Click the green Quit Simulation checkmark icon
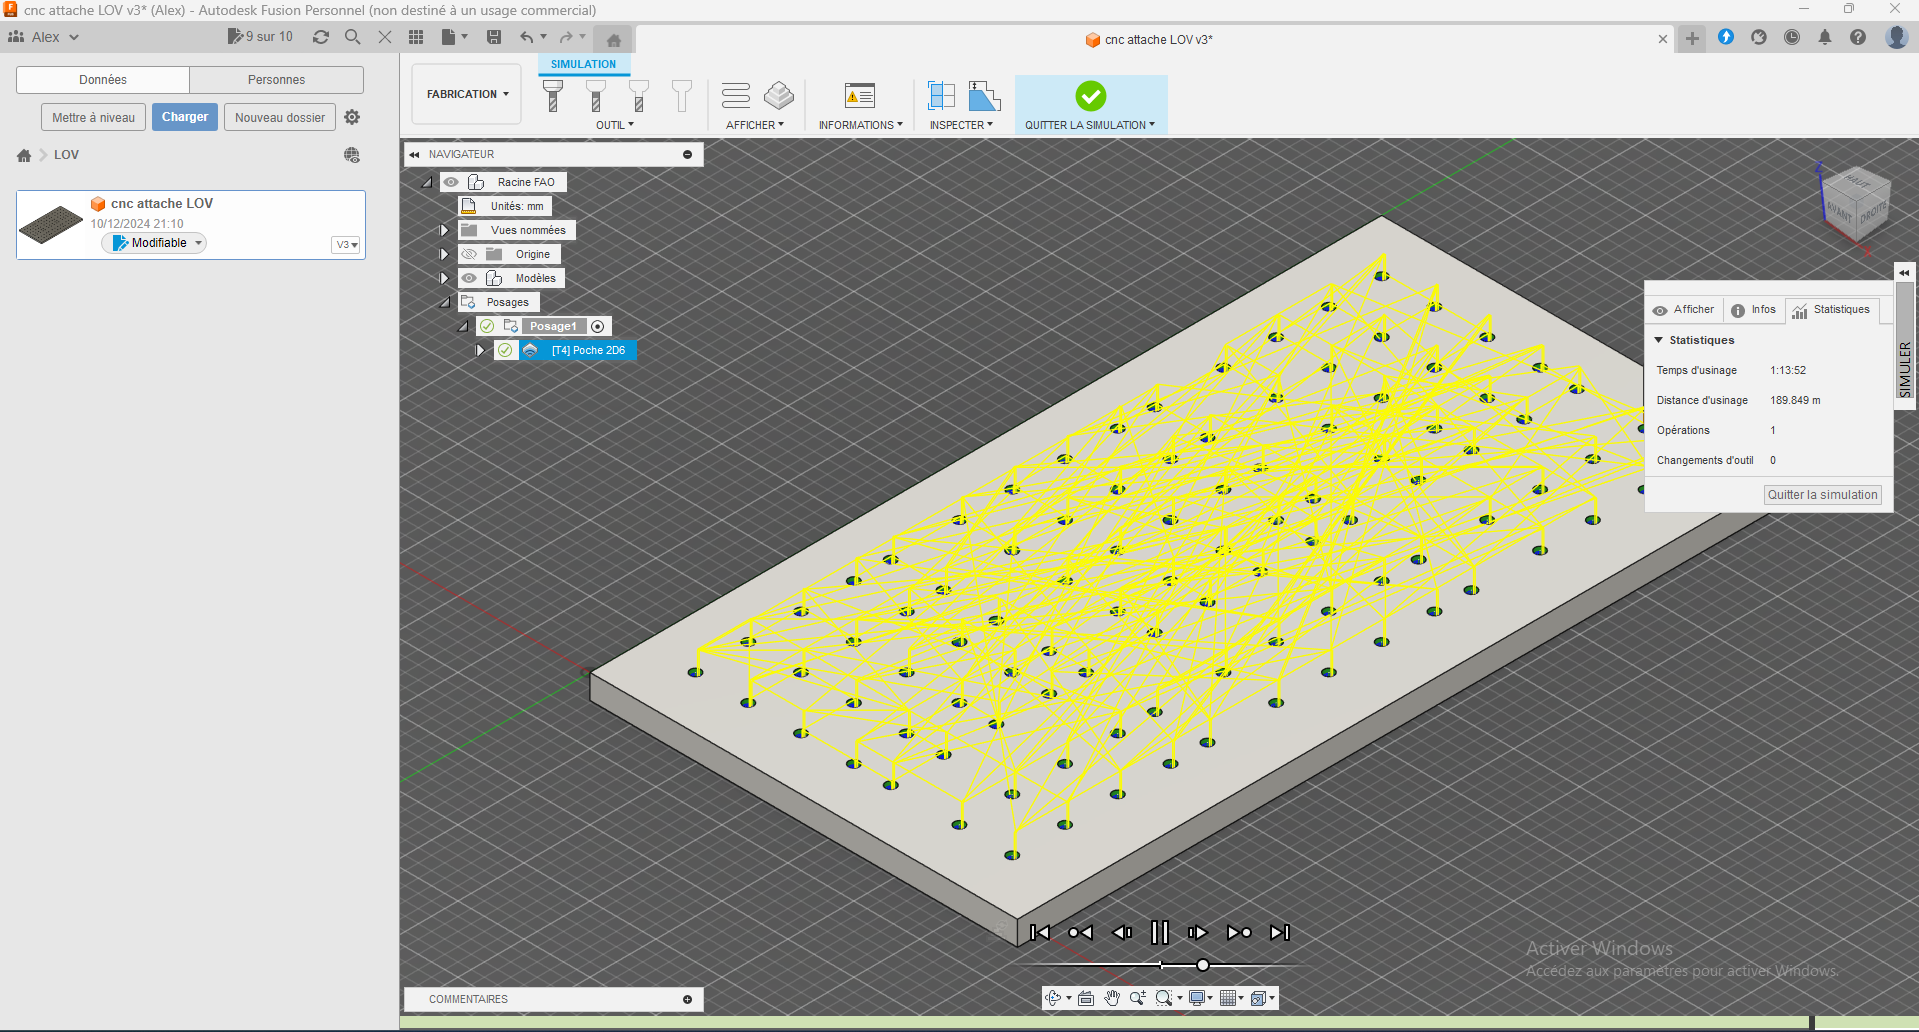The image size is (1919, 1032). point(1090,96)
